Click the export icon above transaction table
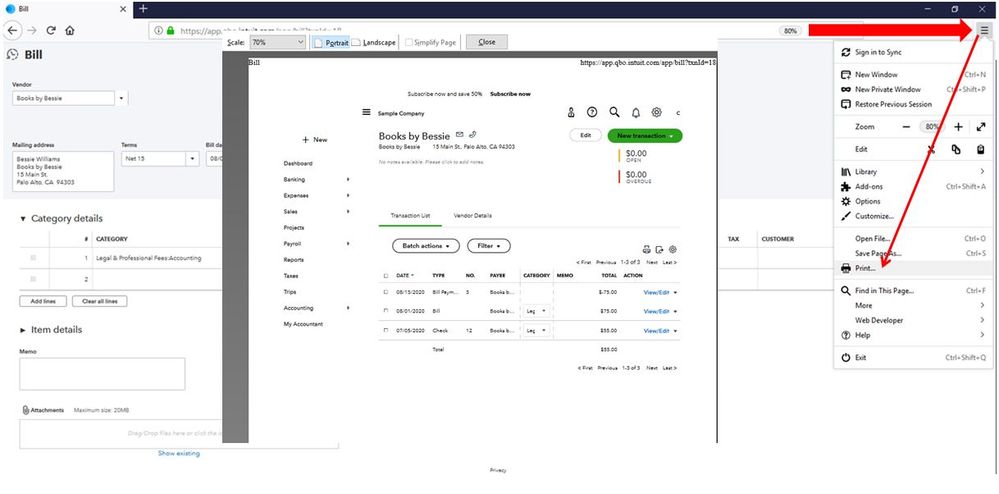This screenshot has height=494, width=999. coord(659,249)
